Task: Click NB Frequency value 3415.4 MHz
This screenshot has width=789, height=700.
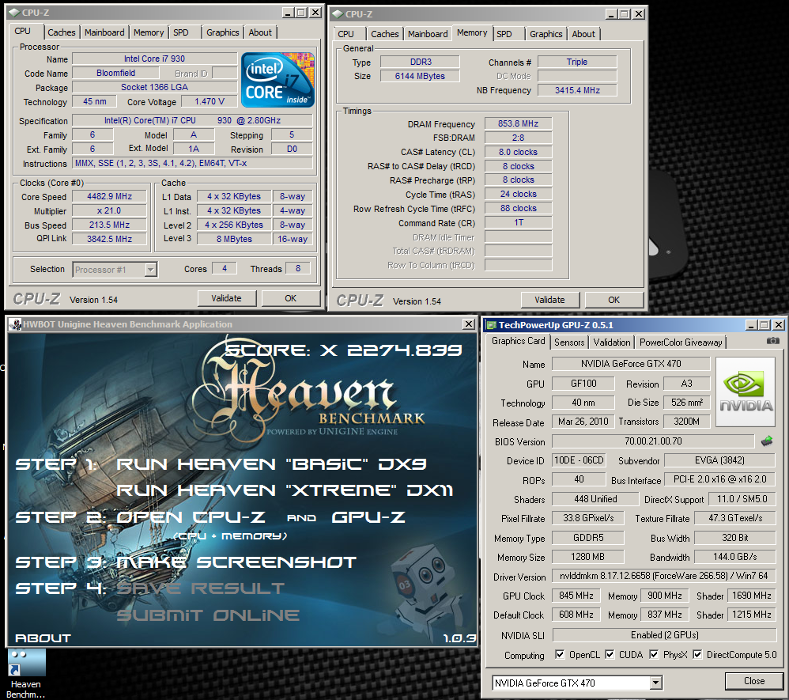Action: point(577,91)
